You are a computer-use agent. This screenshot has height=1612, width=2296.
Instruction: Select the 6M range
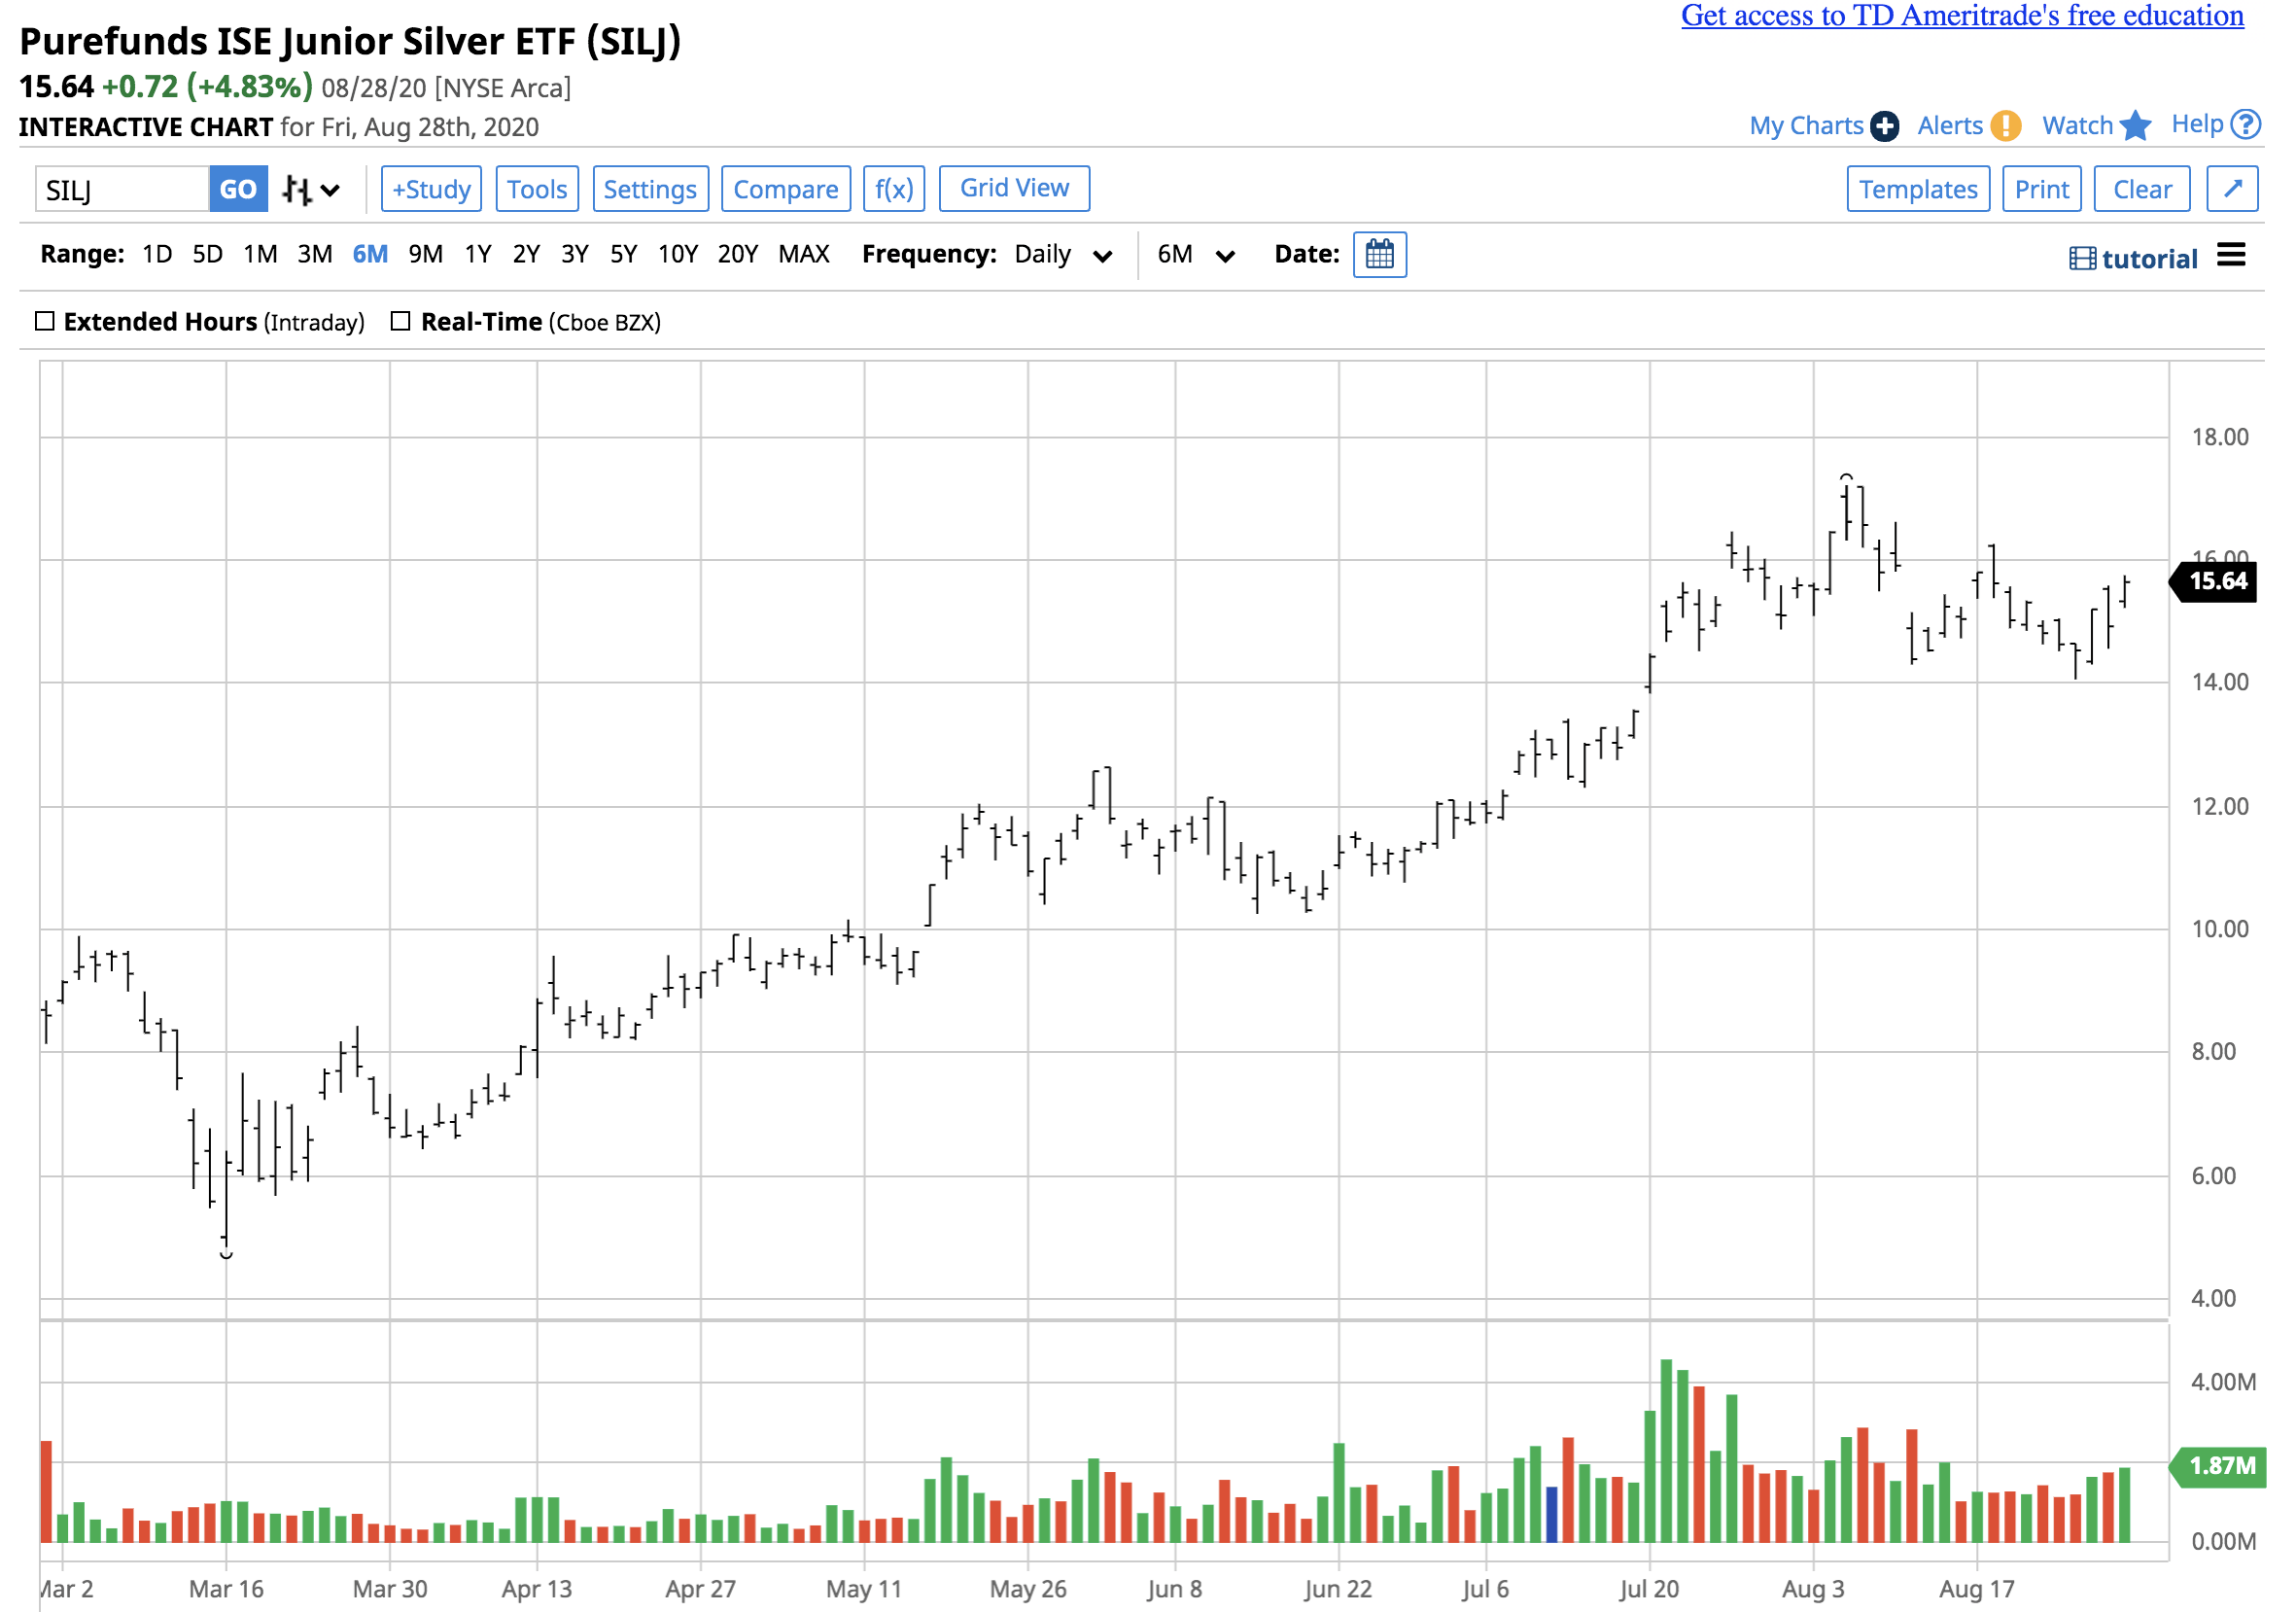pos(370,254)
